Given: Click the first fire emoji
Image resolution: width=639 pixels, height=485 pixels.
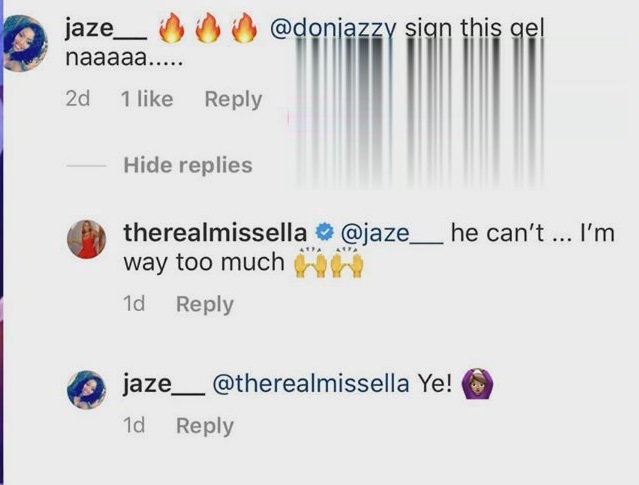Looking at the screenshot, I should click(x=172, y=29).
